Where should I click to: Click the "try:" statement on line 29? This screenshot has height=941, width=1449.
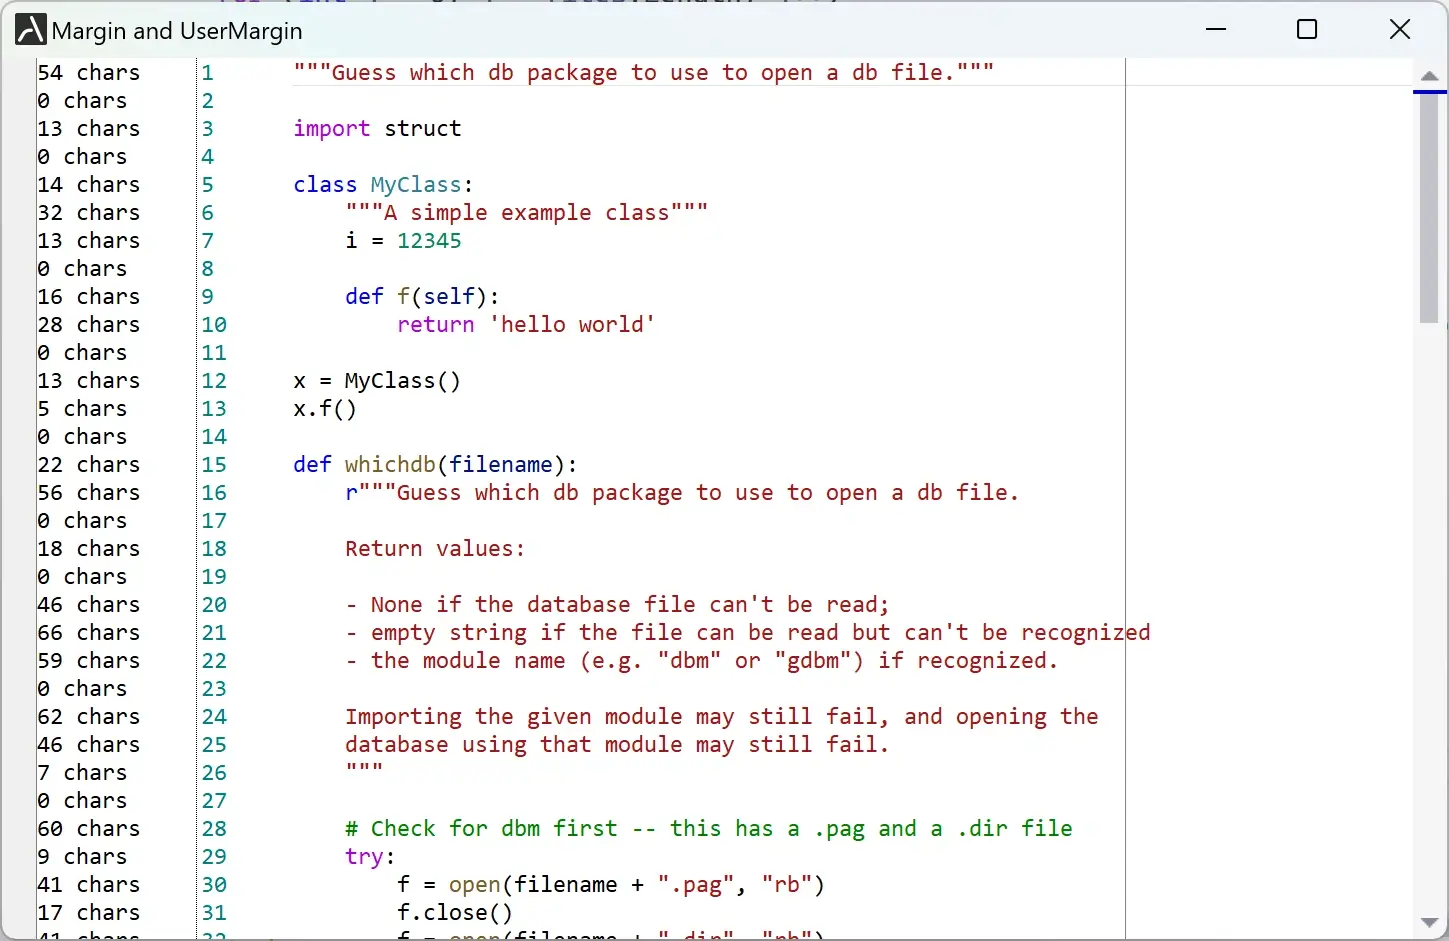click(369, 856)
